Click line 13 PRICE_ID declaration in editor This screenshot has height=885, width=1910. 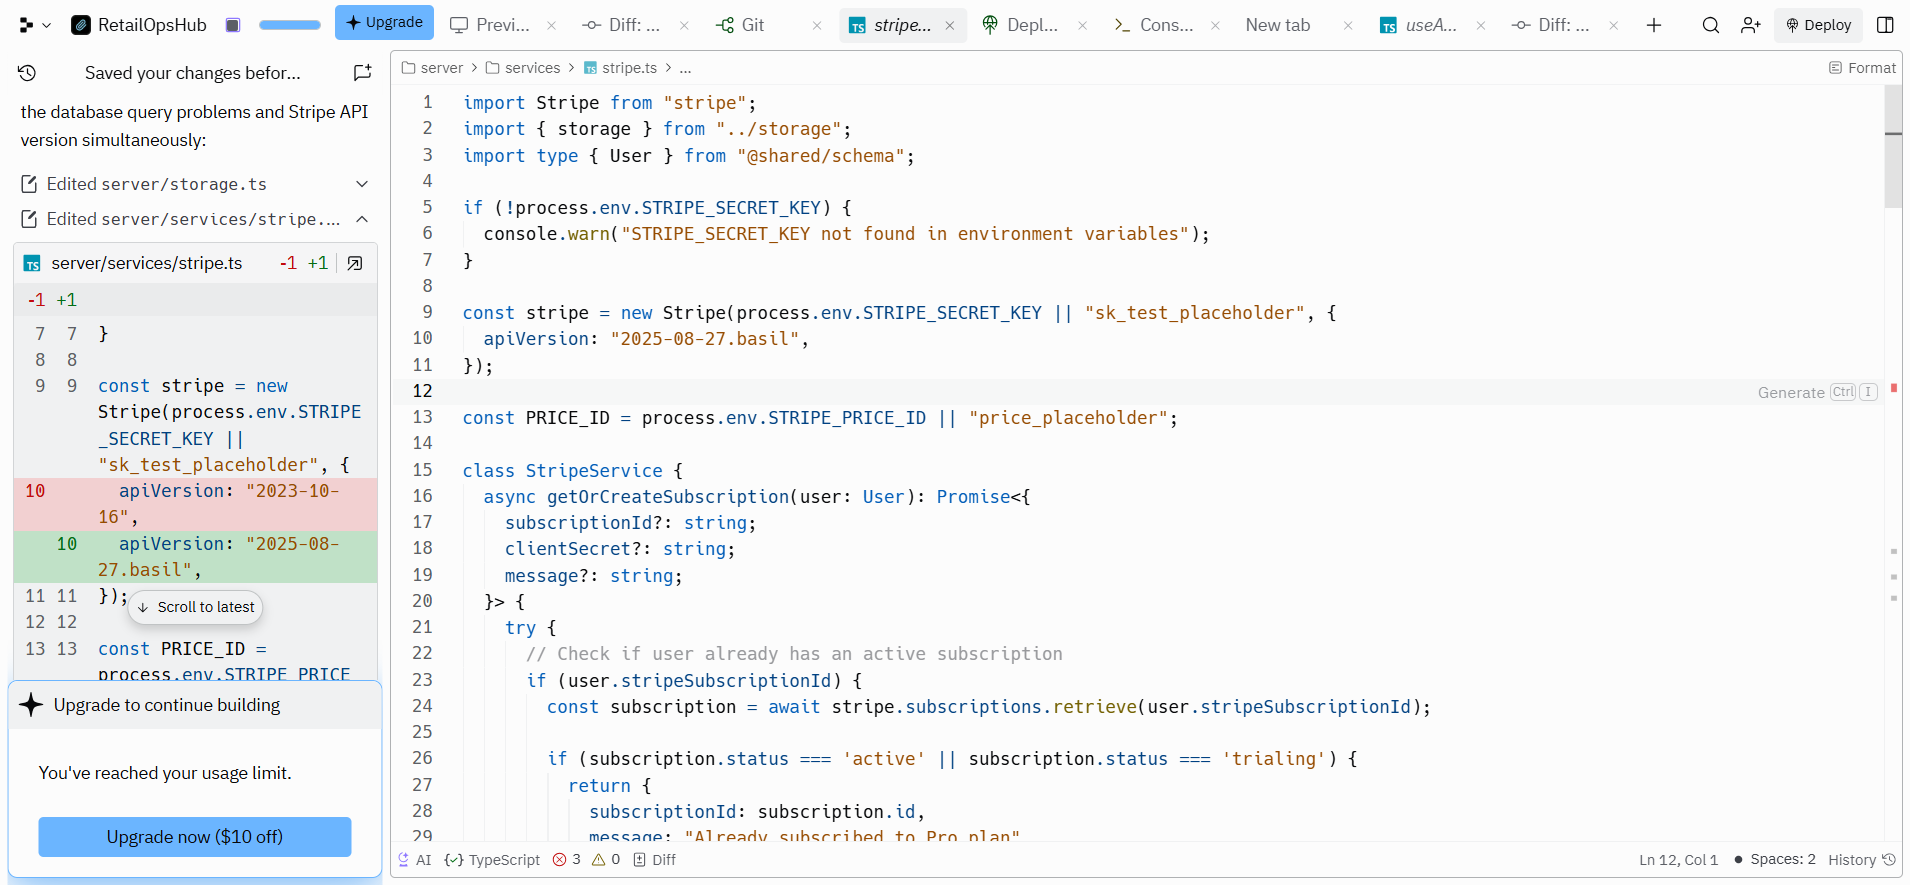click(820, 418)
